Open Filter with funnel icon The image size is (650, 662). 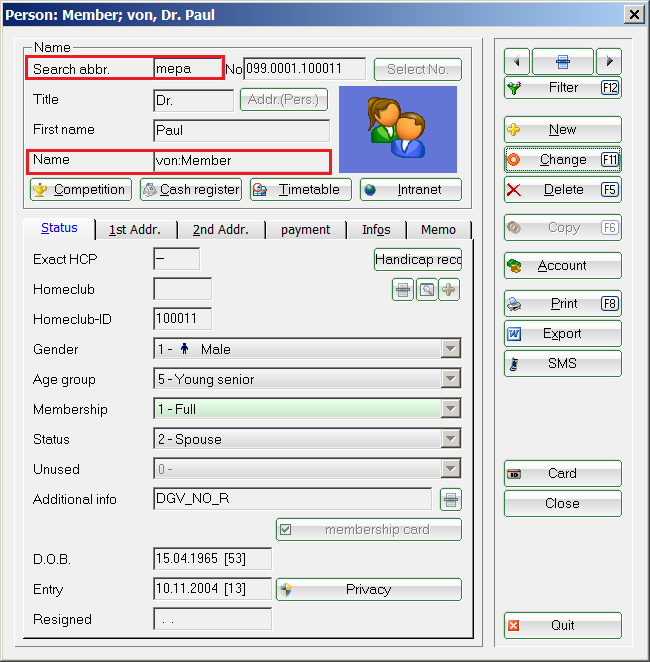click(x=563, y=88)
